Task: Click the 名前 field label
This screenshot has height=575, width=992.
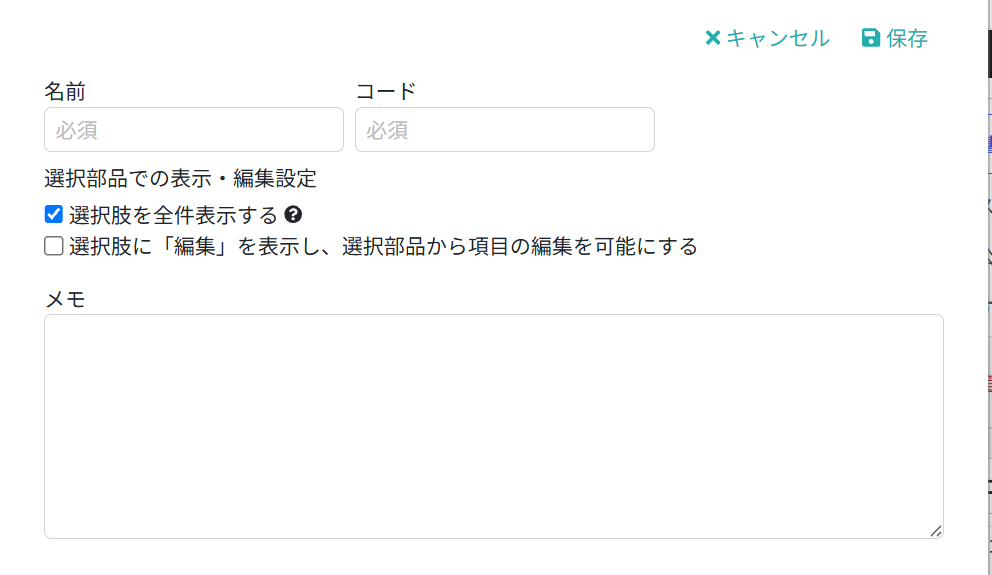Action: (65, 91)
